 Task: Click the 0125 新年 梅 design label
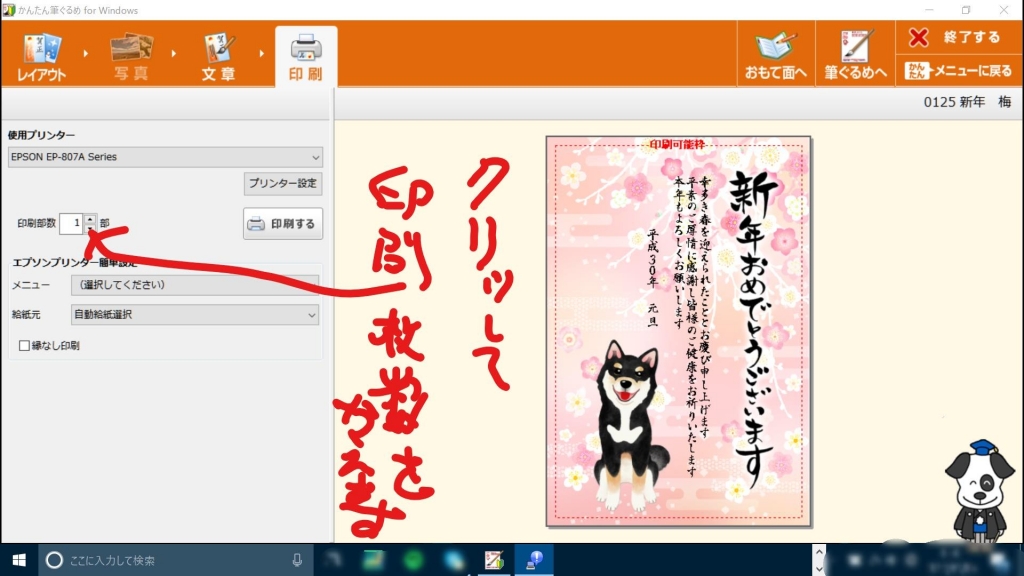pos(967,102)
